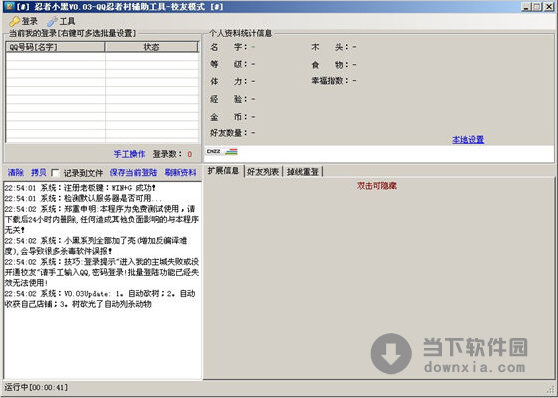
Task: Click the 体力 label in the stats panel
Action: coord(228,81)
